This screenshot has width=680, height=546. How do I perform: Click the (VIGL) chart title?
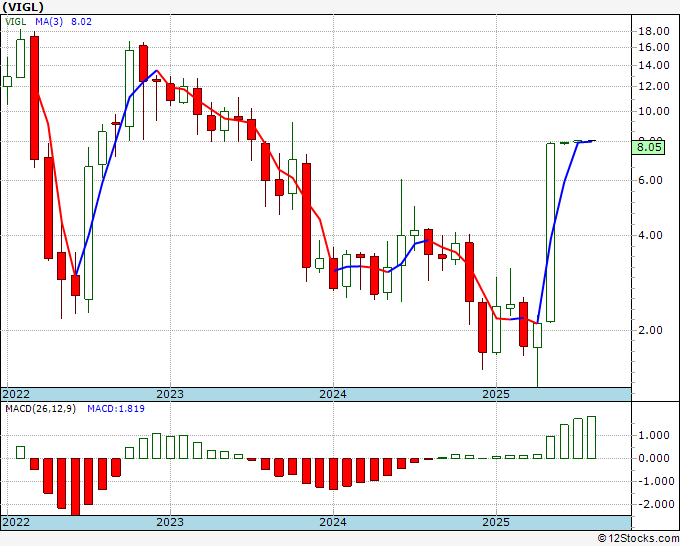[23, 7]
